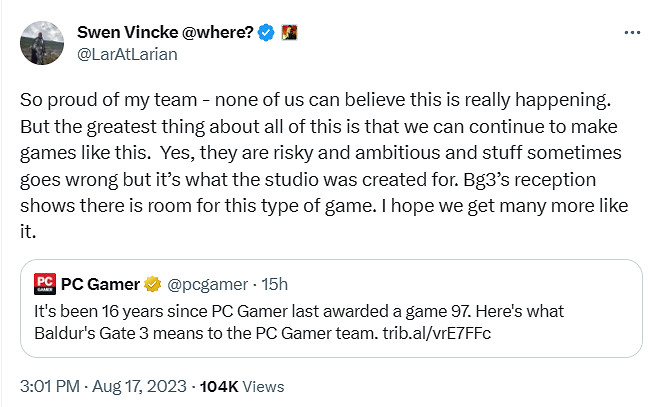Click the blue verified checkmark badge
Viewport: 656px width, 407px height.
266,32
